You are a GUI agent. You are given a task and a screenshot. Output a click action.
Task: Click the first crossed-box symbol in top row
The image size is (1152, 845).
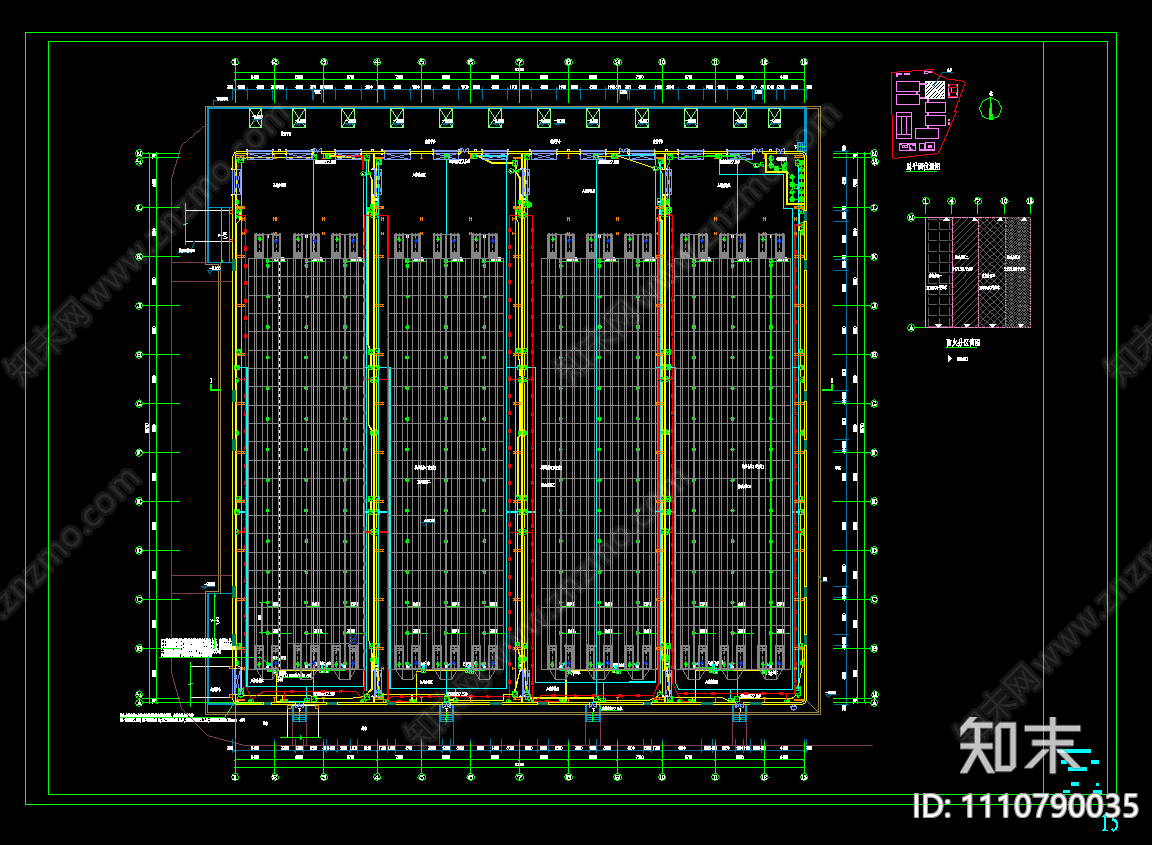(x=254, y=118)
